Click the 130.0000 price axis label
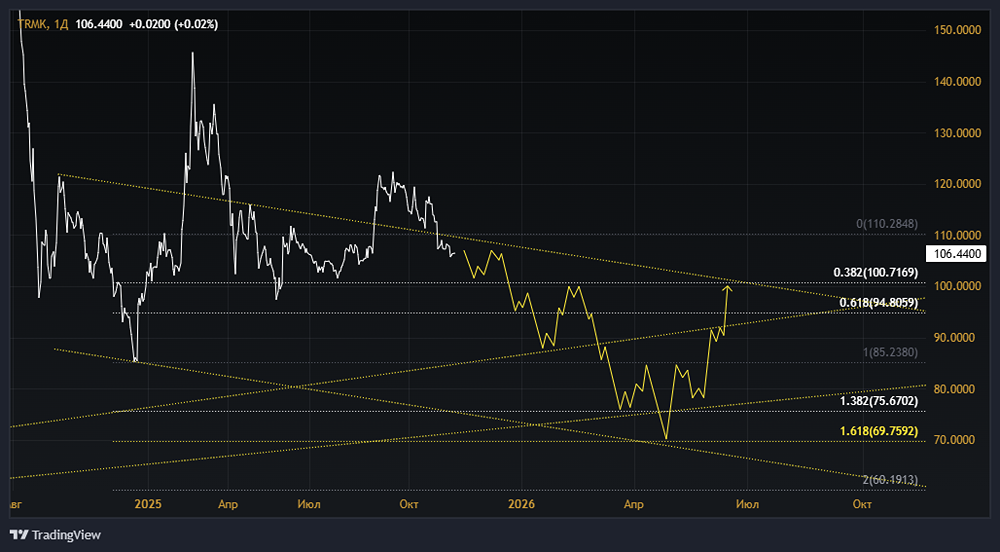 coord(957,133)
